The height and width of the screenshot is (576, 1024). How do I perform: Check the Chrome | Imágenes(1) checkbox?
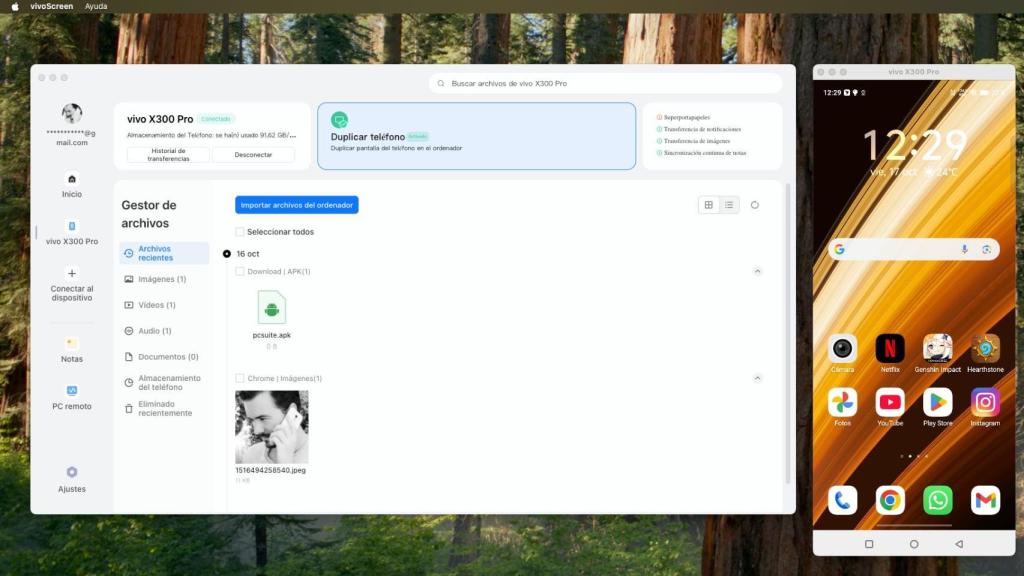239,378
